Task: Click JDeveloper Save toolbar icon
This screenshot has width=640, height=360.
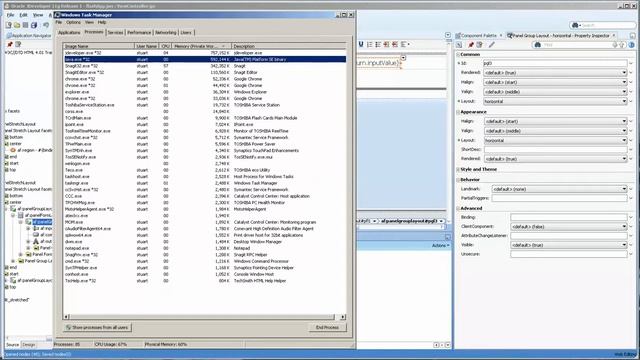Action: coord(26,25)
